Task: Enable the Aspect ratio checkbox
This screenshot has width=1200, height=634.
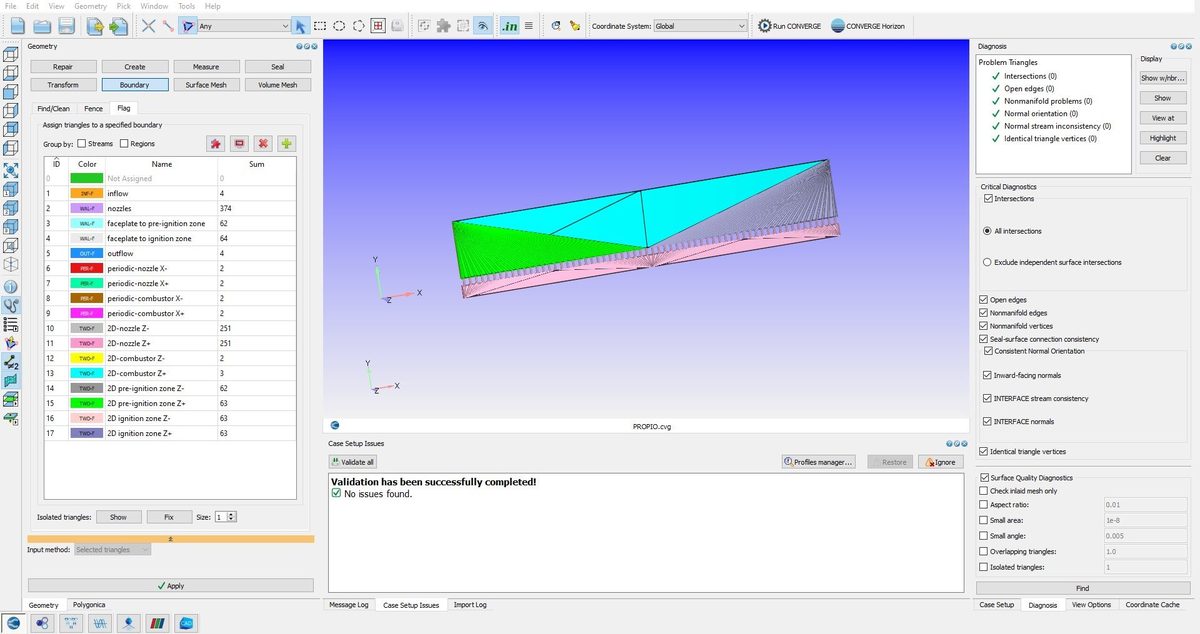Action: click(984, 505)
